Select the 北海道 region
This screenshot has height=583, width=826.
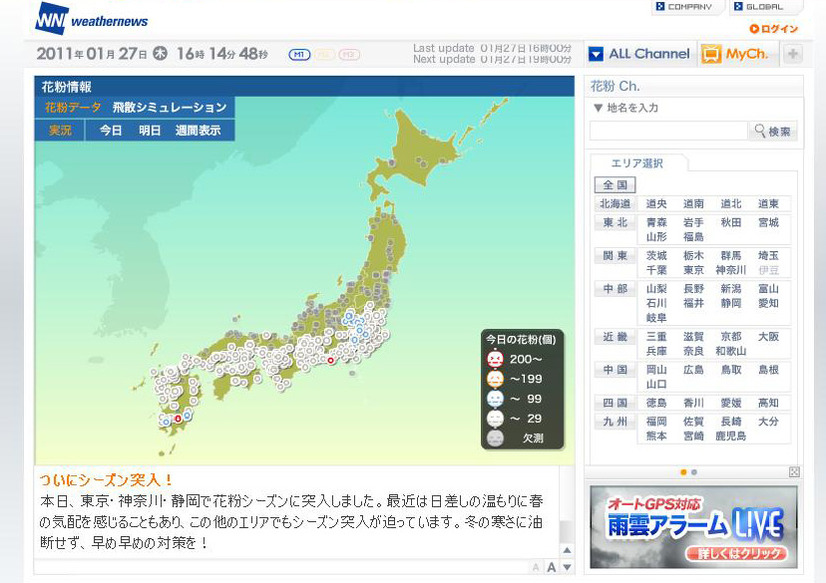(x=615, y=204)
